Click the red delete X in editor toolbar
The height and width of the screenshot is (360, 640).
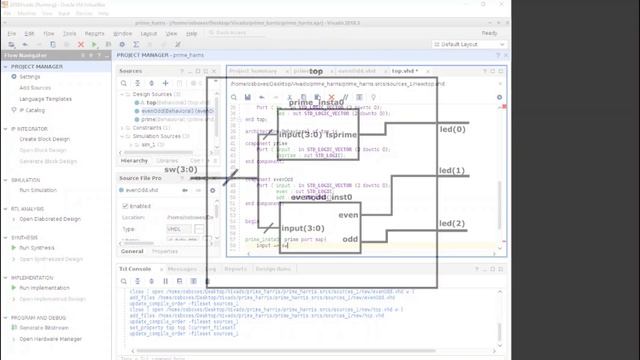tap(331, 97)
